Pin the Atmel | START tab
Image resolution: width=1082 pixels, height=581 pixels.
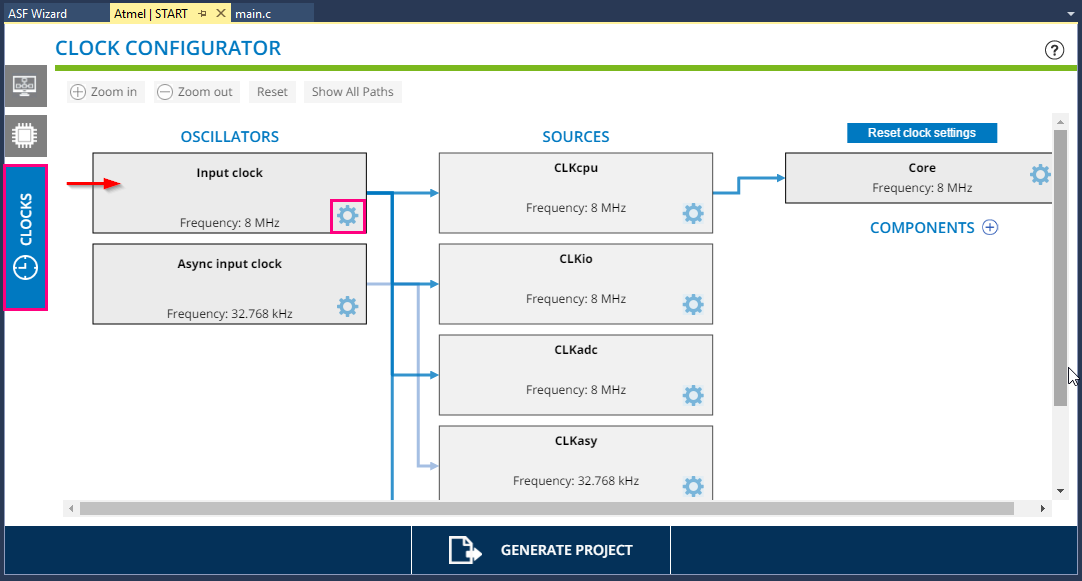[202, 13]
